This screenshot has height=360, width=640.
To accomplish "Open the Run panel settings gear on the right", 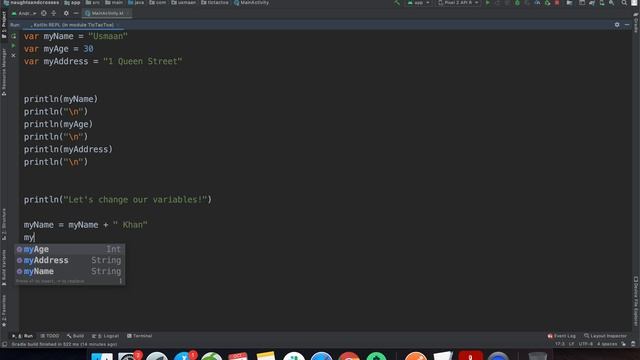I will [617, 25].
